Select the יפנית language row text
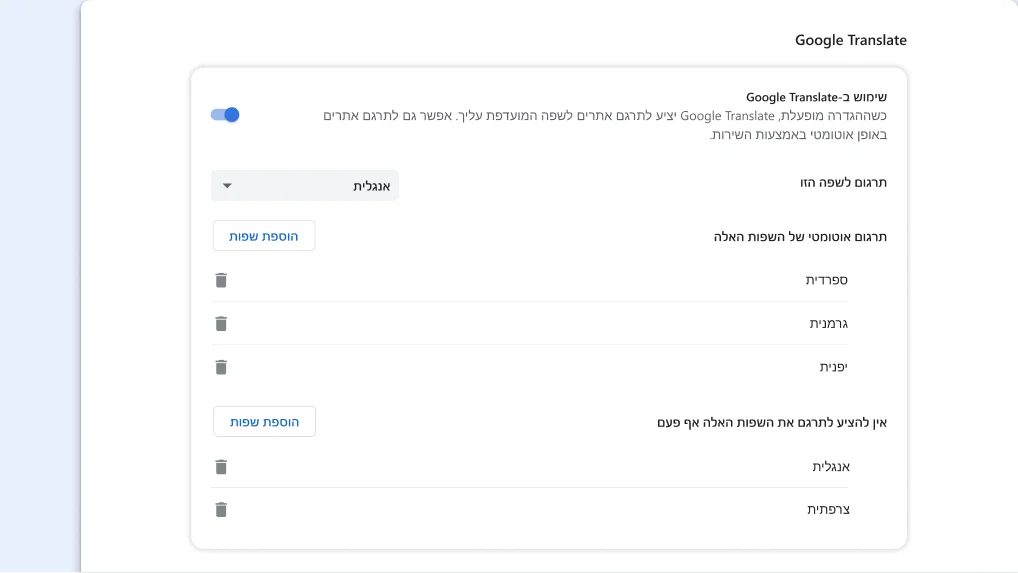Screen dimensions: 1018x573 pos(834,367)
